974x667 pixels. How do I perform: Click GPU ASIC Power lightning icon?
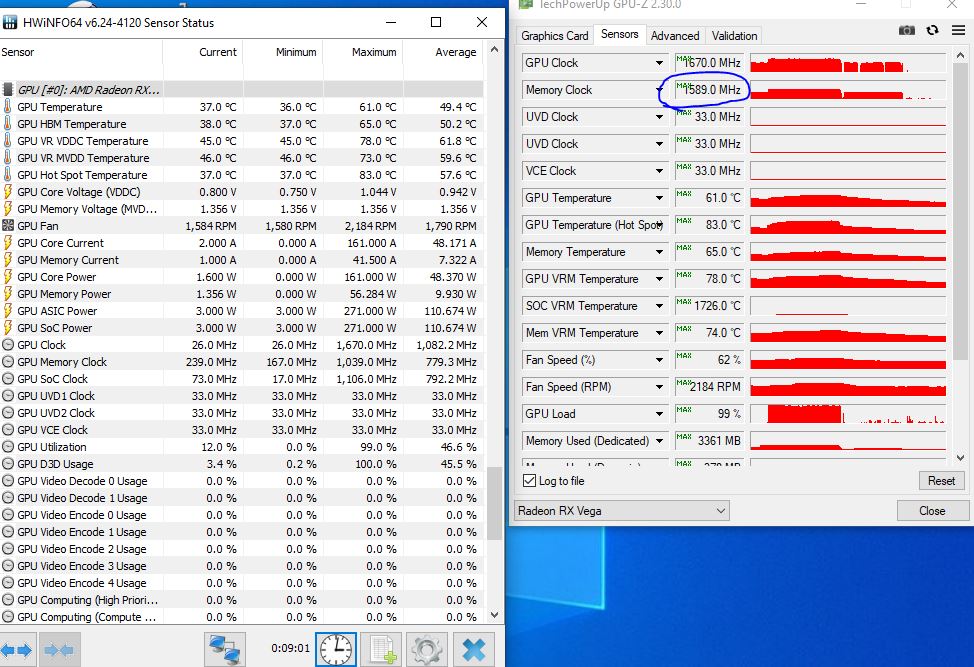(x=7, y=311)
